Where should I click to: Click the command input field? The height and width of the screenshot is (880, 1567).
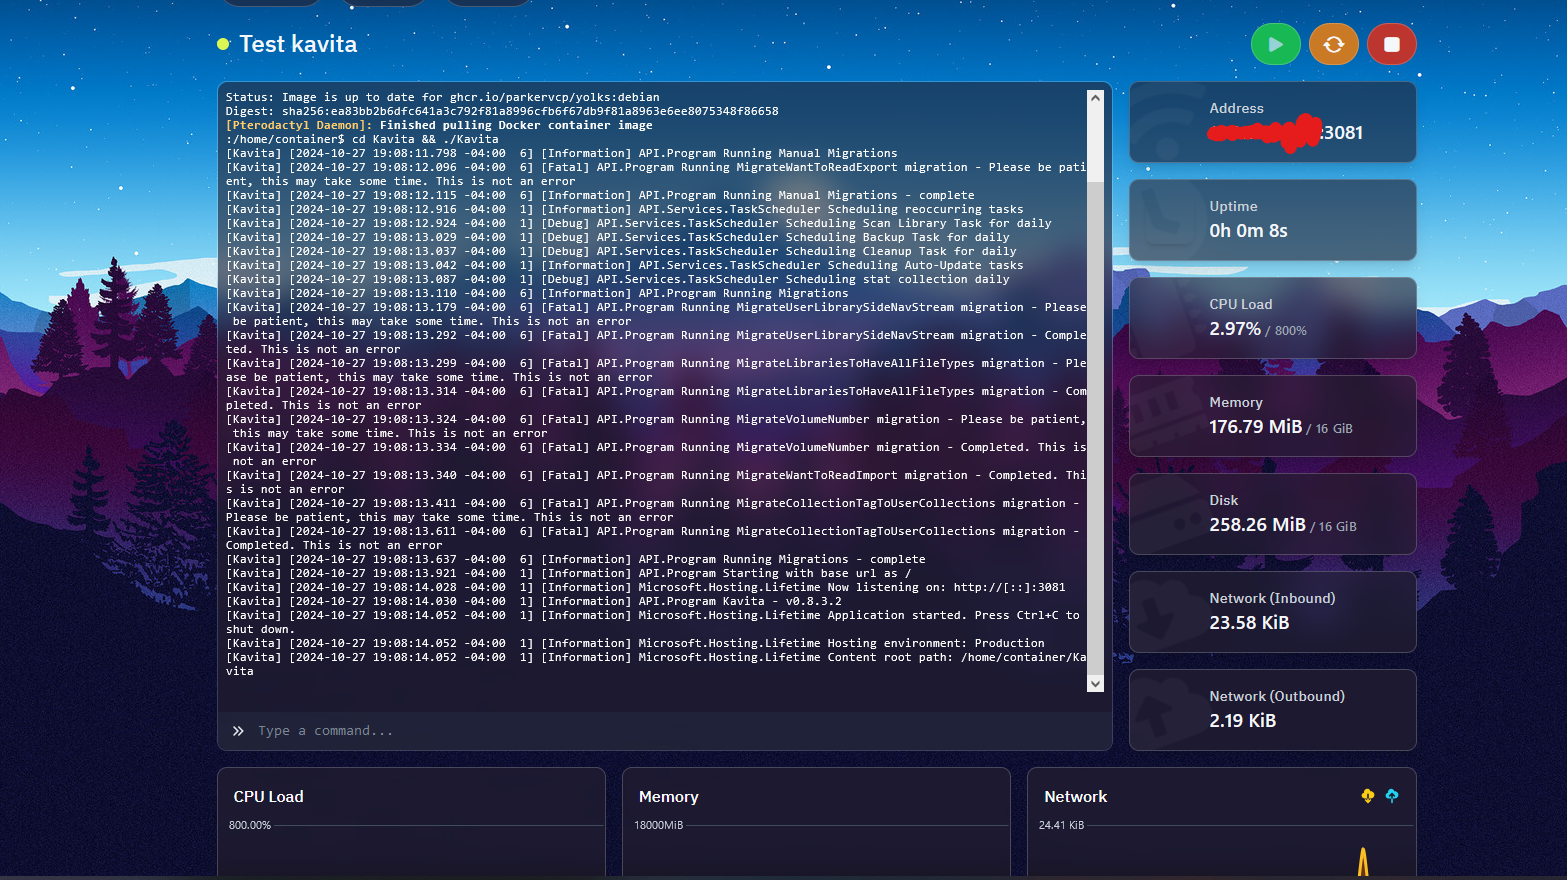tap(665, 731)
